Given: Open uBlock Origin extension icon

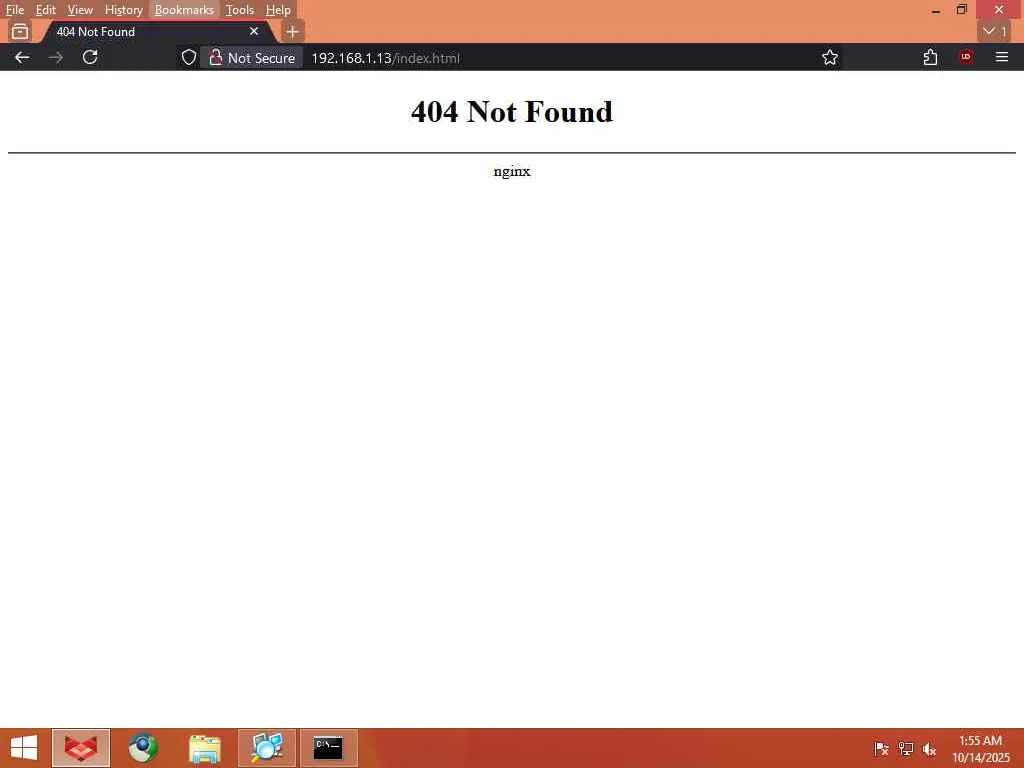Looking at the screenshot, I should coord(966,57).
